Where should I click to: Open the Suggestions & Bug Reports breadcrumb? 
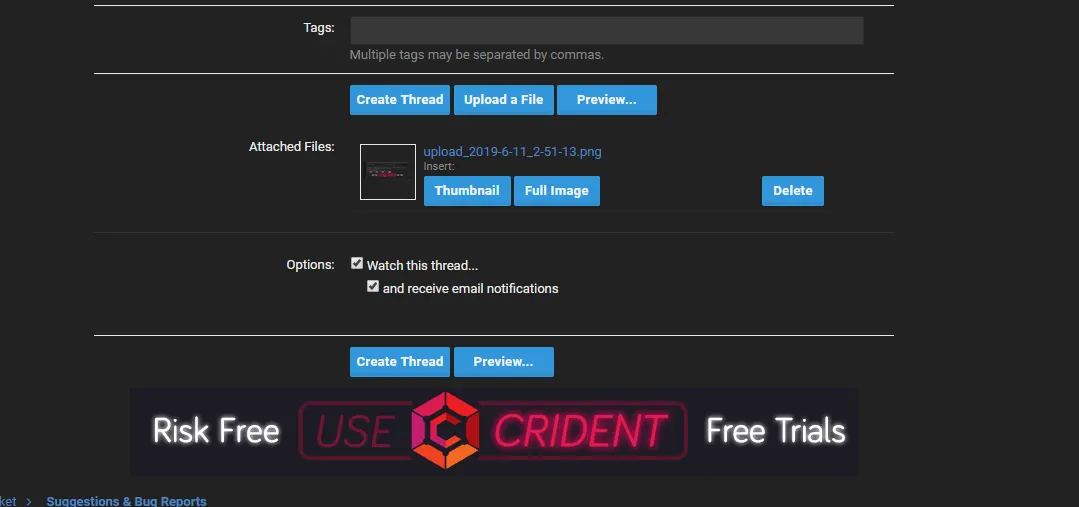(x=126, y=501)
